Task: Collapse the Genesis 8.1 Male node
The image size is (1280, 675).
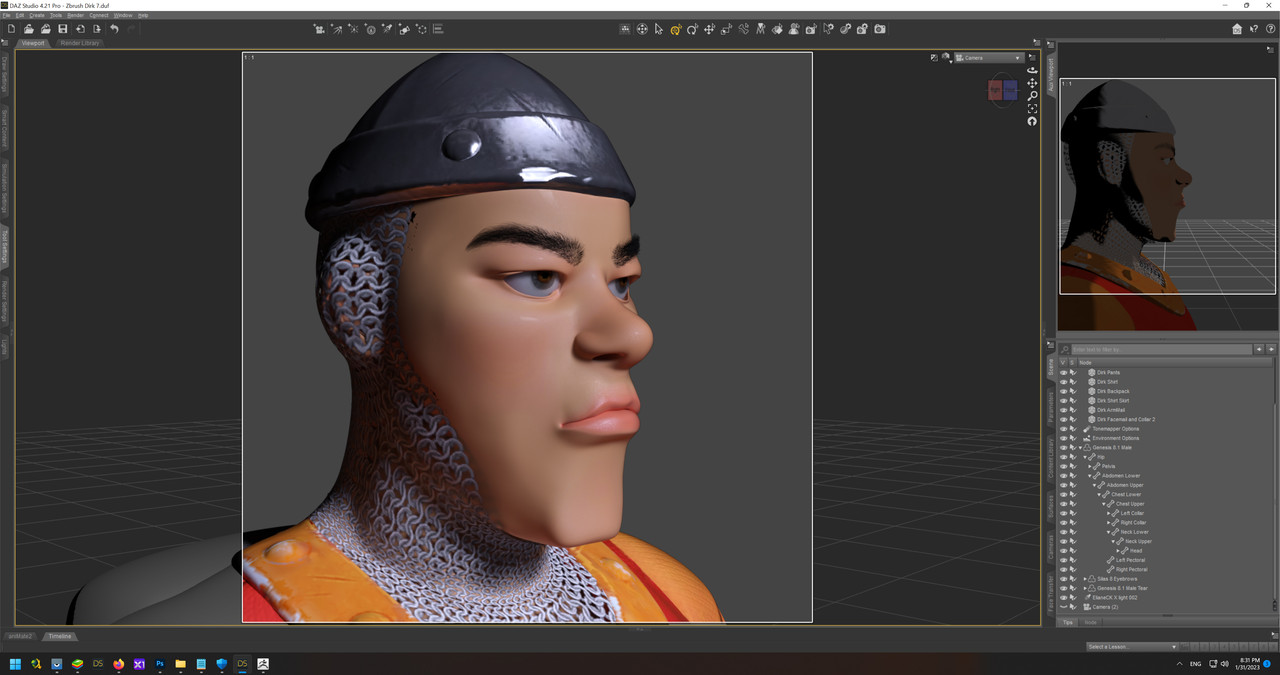Action: pos(1081,448)
